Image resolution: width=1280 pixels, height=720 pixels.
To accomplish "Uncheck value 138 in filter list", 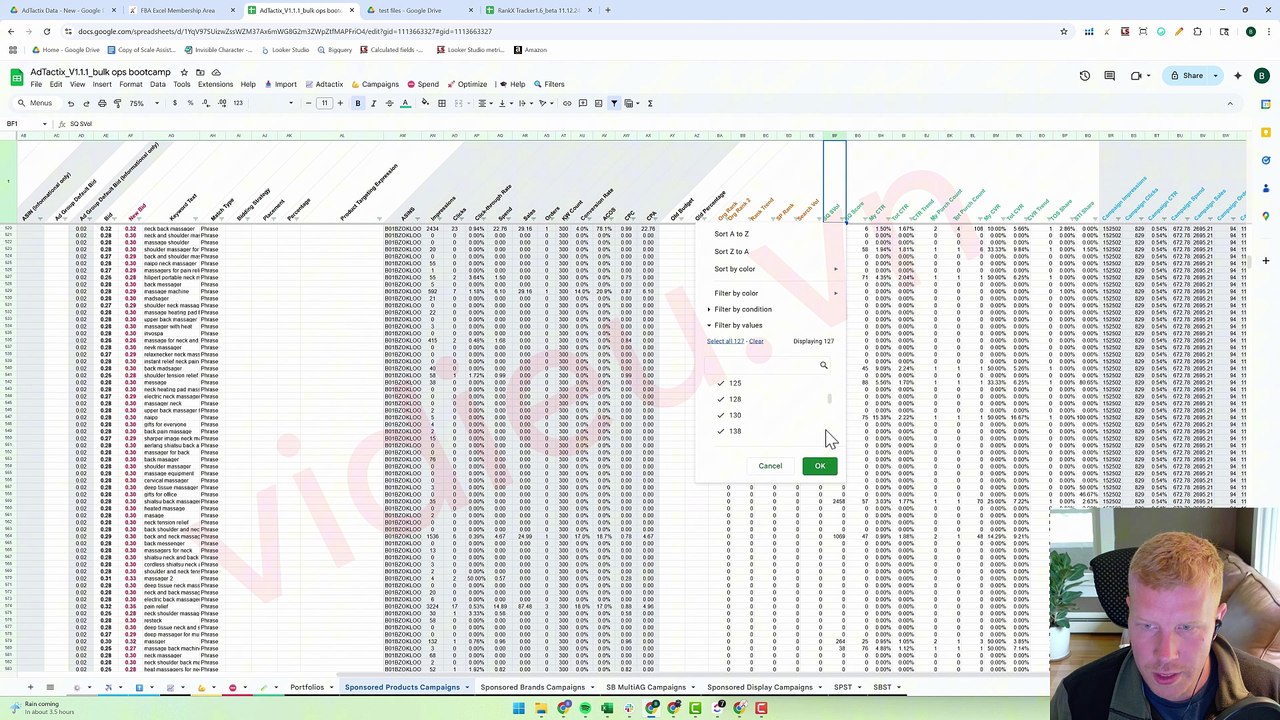I will click(720, 431).
